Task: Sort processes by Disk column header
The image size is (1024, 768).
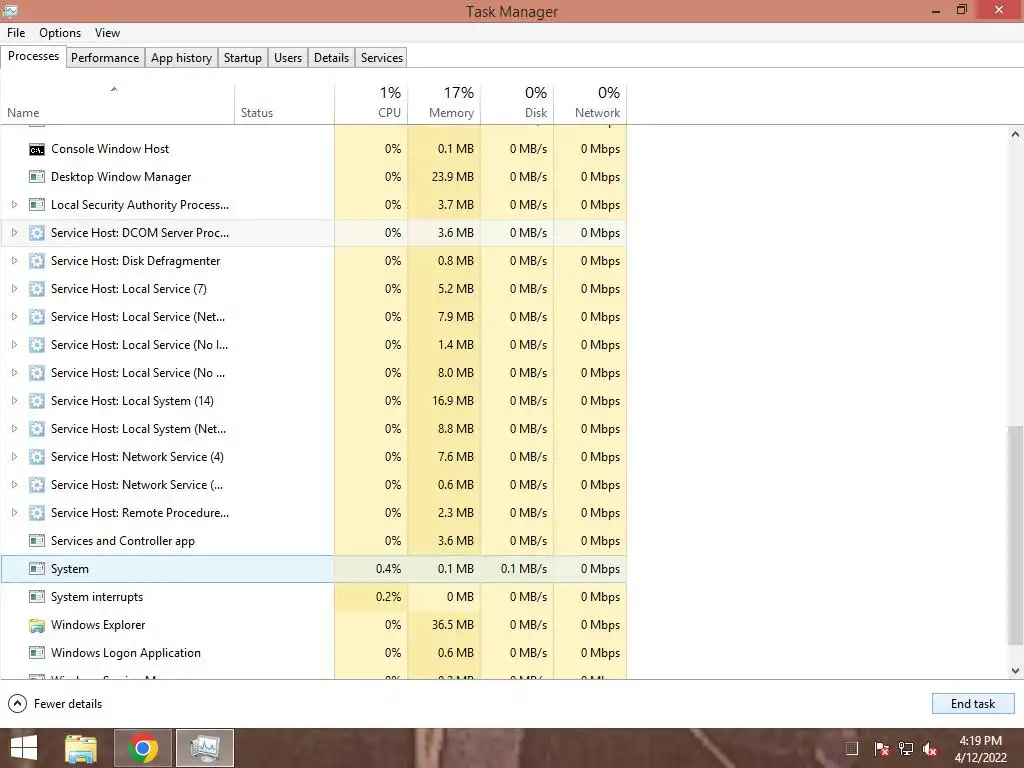Action: coord(517,104)
